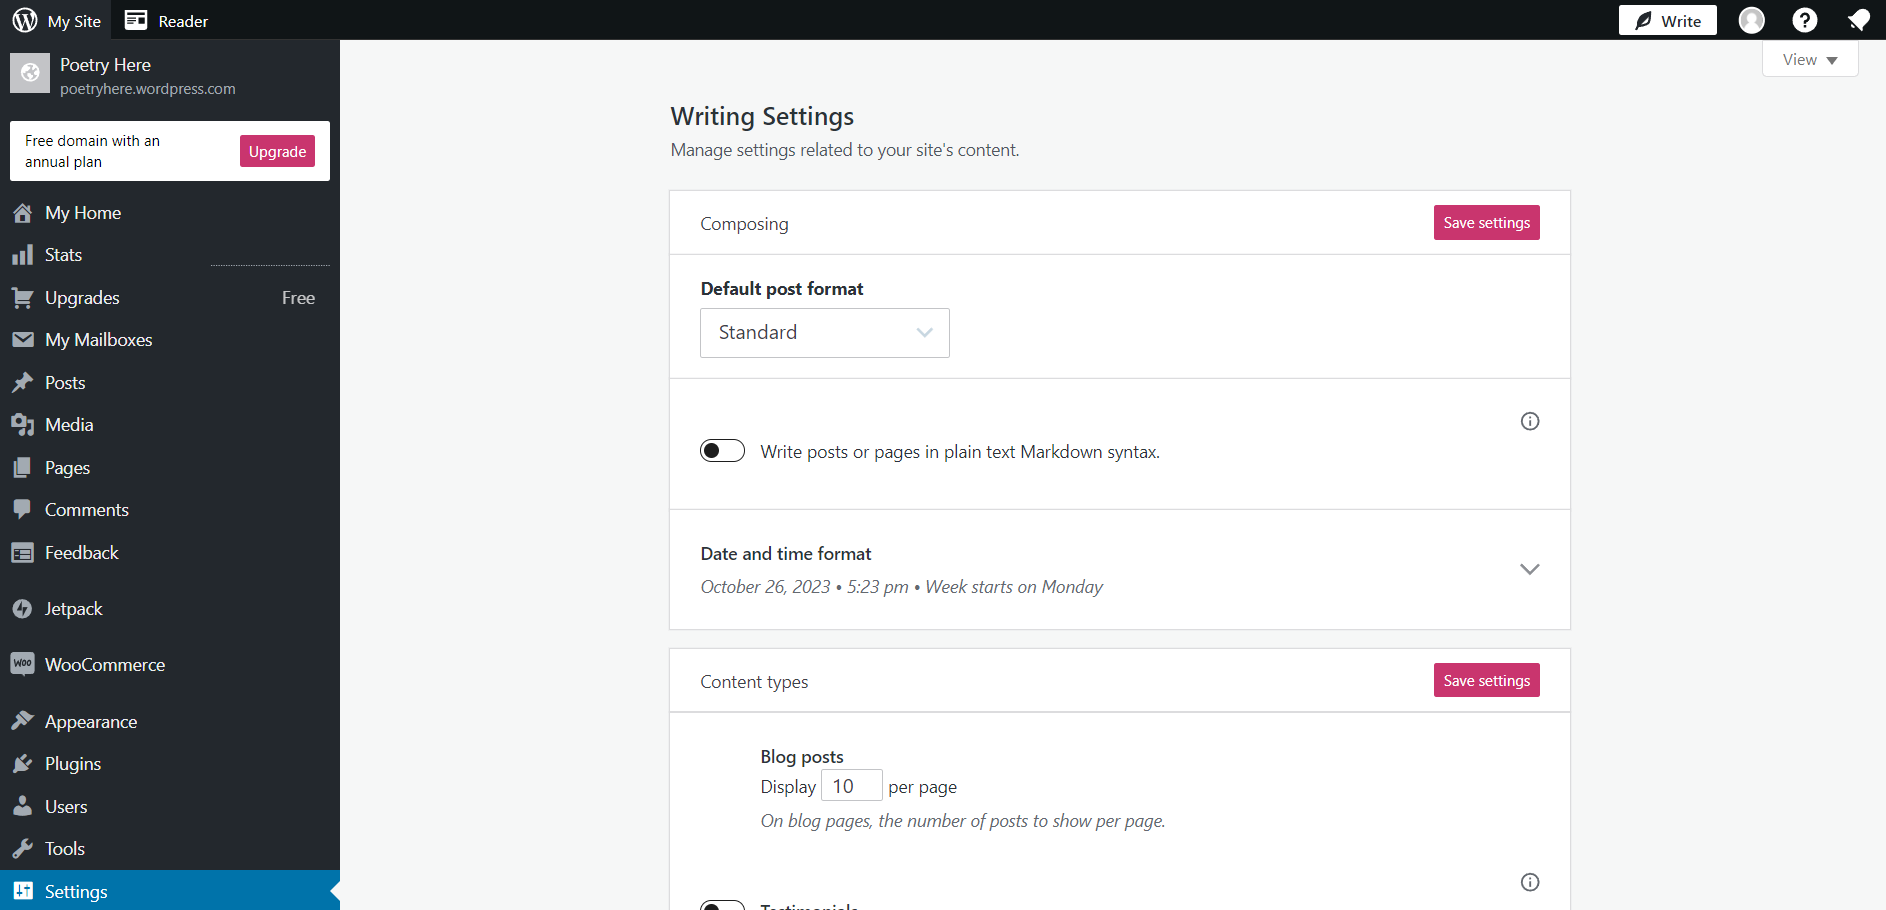Image resolution: width=1886 pixels, height=910 pixels.
Task: Open the Appearance menu item
Action: point(170,721)
